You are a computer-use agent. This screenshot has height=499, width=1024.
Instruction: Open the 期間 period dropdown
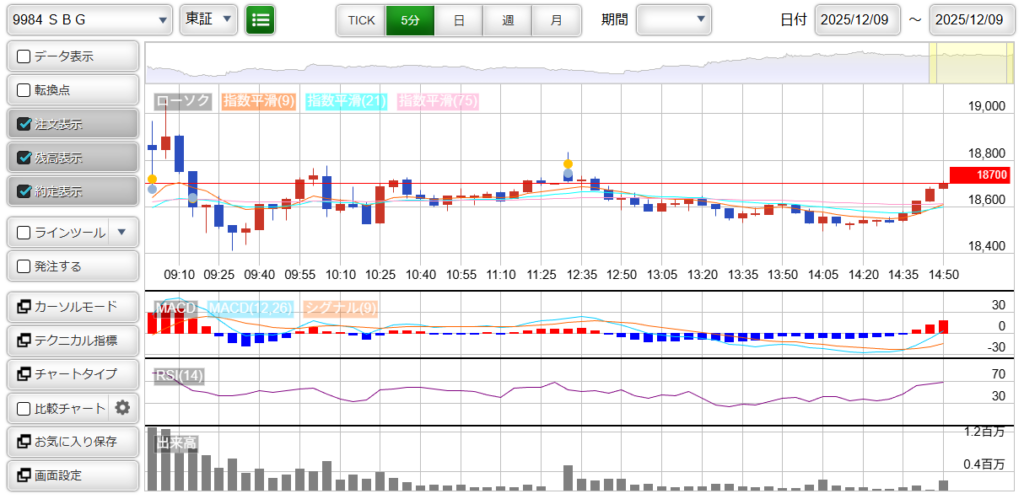tap(673, 20)
